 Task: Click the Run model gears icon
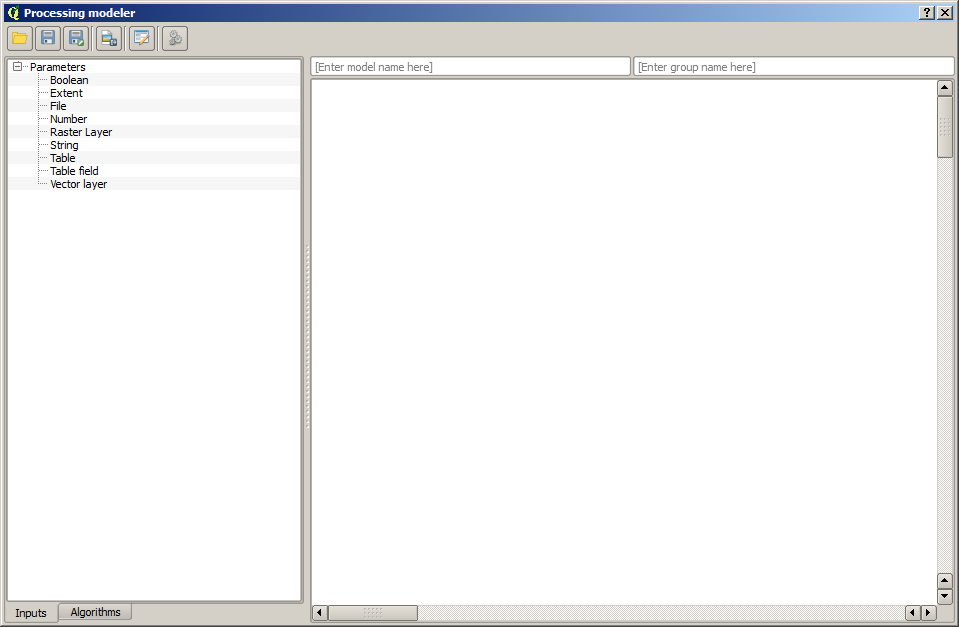[x=175, y=39]
